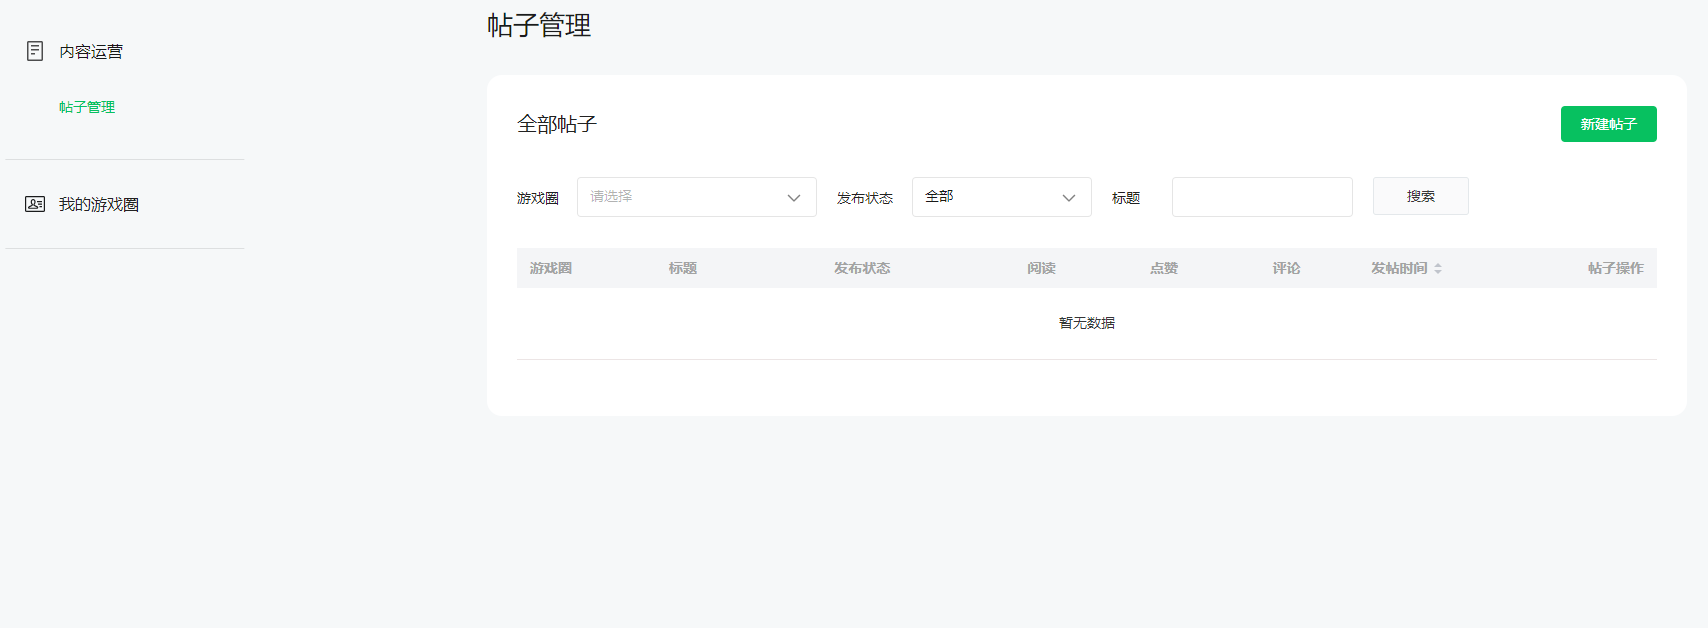This screenshot has height=628, width=1708.
Task: Focus the 标题 search input field
Action: (1262, 197)
